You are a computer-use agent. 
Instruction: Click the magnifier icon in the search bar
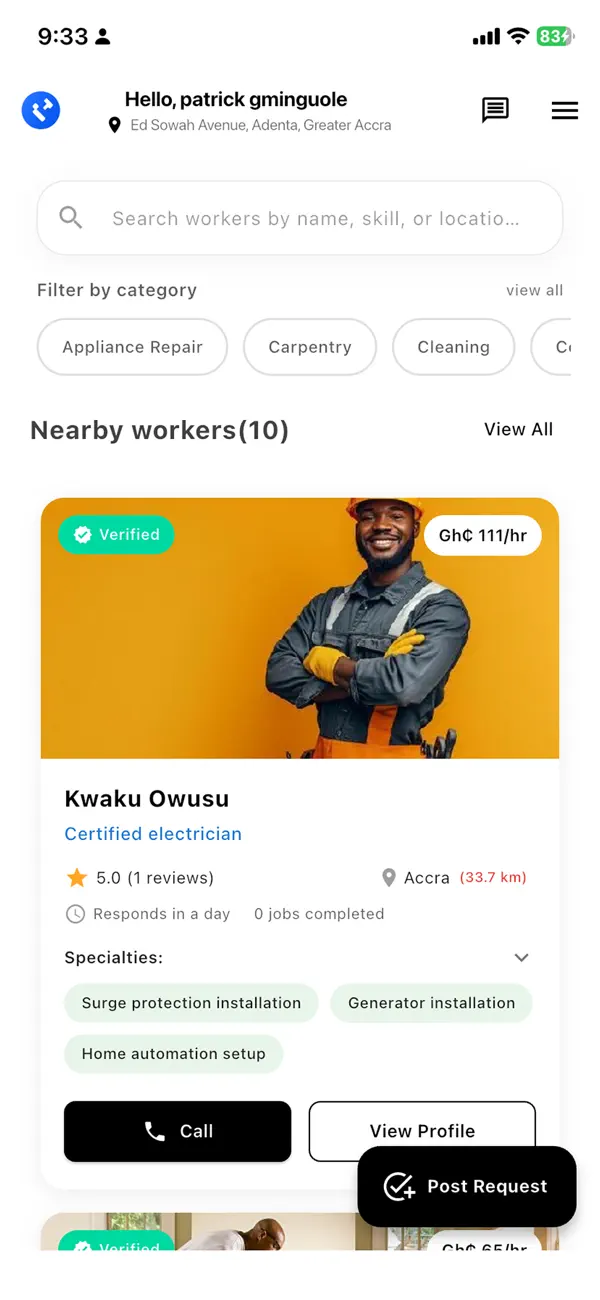tap(70, 217)
